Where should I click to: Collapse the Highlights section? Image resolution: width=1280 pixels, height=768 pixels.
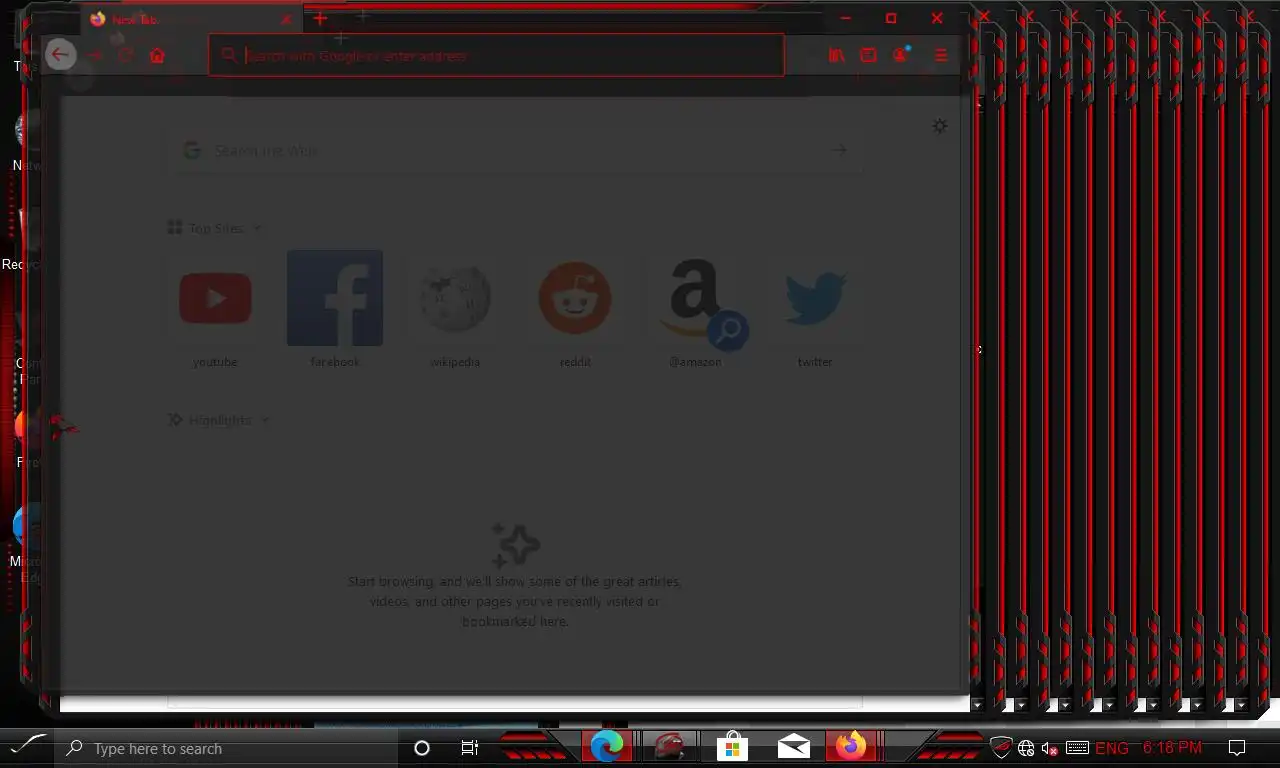coord(219,420)
